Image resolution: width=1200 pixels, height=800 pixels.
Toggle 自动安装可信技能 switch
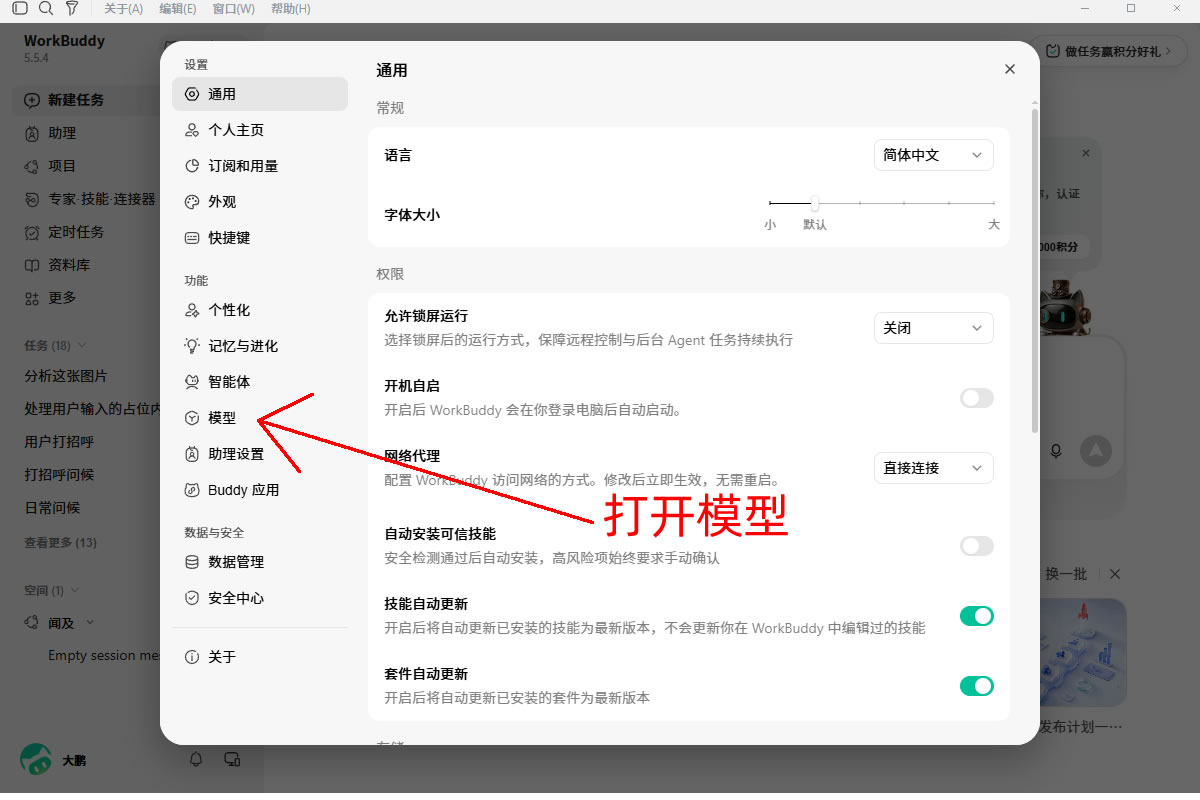tap(977, 546)
